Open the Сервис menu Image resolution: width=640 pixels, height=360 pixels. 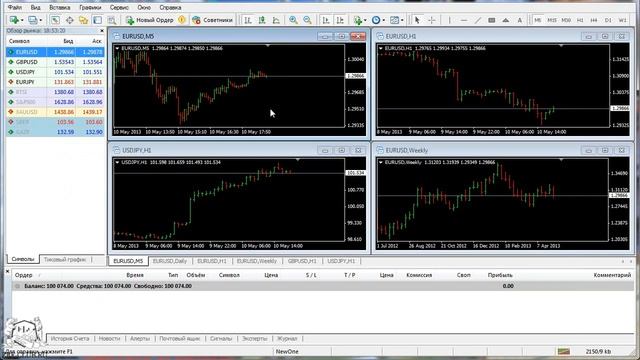[119, 7]
